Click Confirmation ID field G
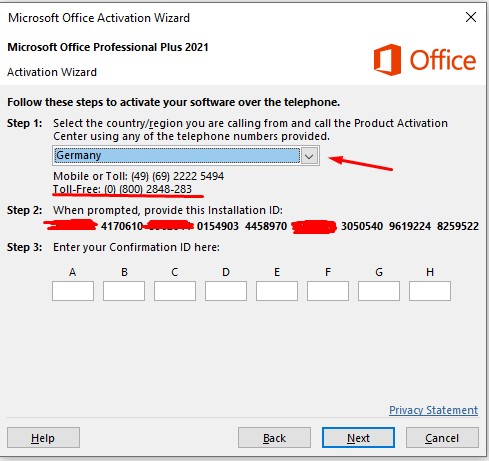489x461 pixels. point(379,291)
